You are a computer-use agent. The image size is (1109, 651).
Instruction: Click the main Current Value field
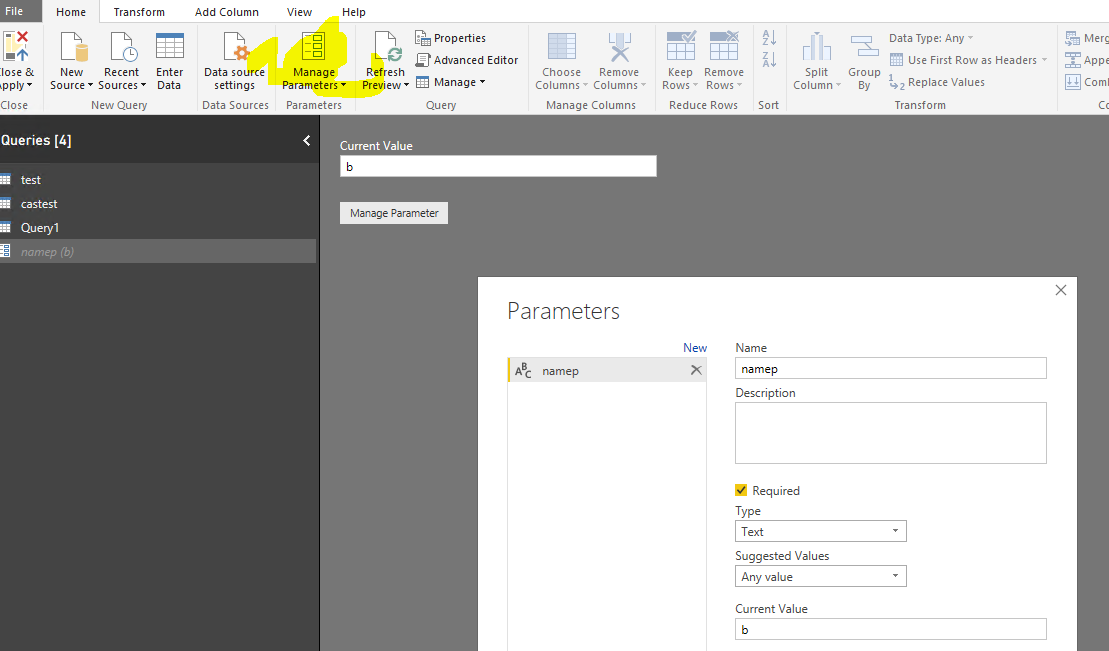pyautogui.click(x=498, y=166)
